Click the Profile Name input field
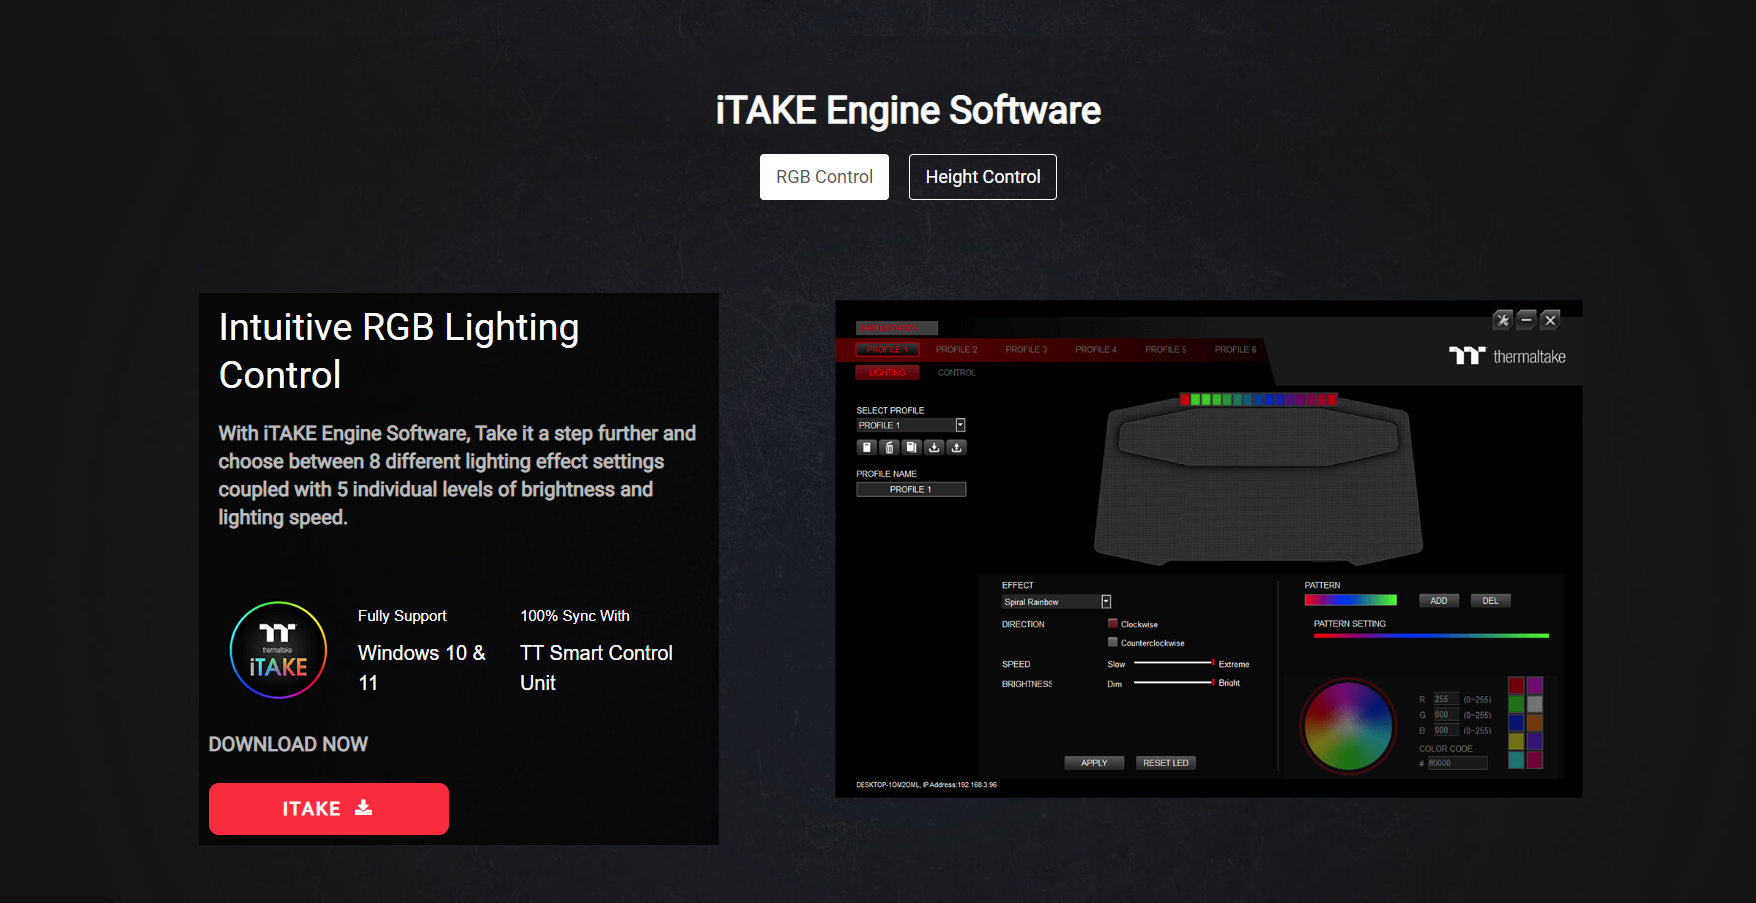Viewport: 1756px width, 903px height. click(x=911, y=489)
